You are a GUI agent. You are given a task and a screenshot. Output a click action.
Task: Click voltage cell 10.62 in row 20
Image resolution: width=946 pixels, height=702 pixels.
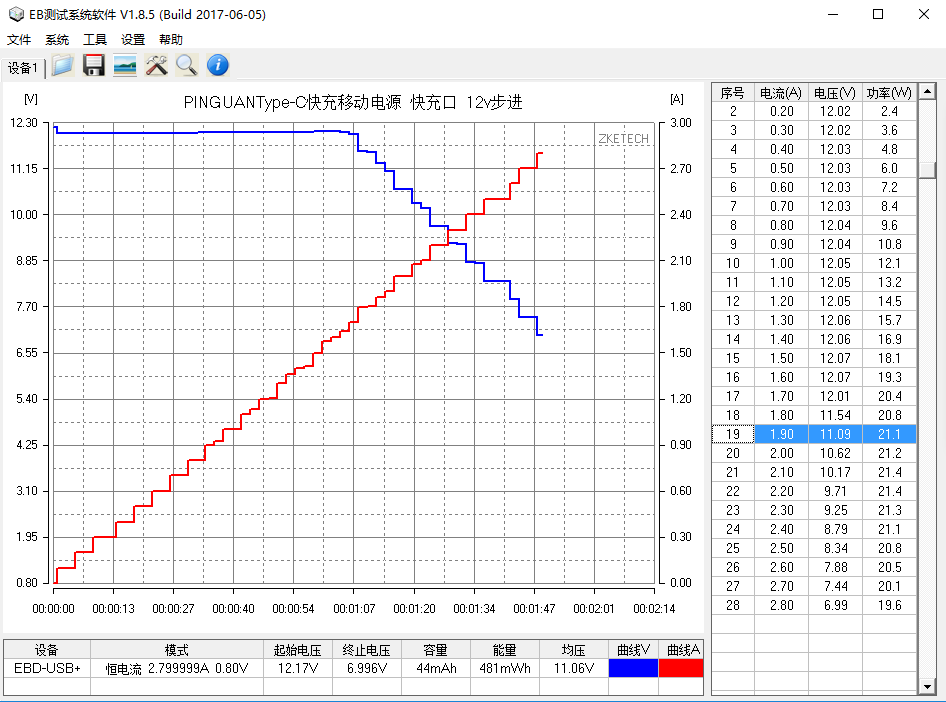tap(835, 454)
